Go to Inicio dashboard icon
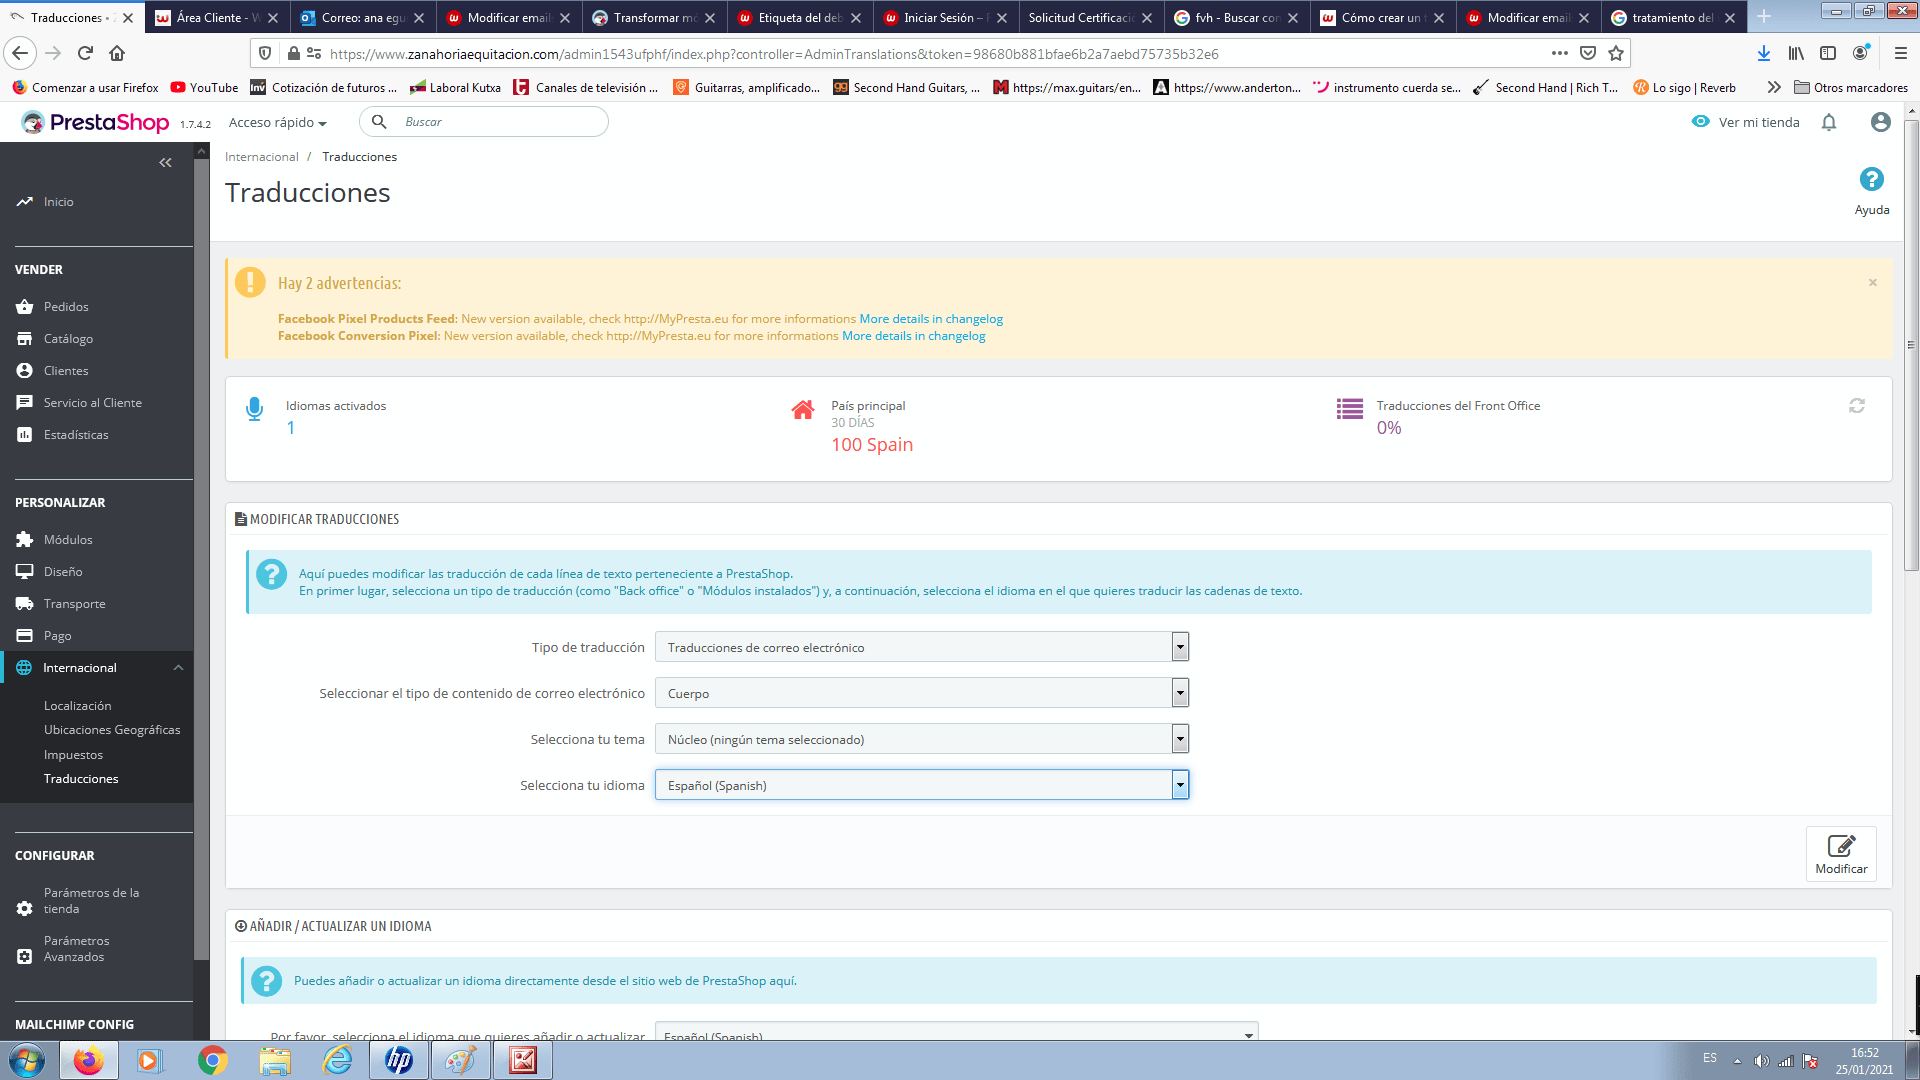The height and width of the screenshot is (1080, 1920). [25, 201]
